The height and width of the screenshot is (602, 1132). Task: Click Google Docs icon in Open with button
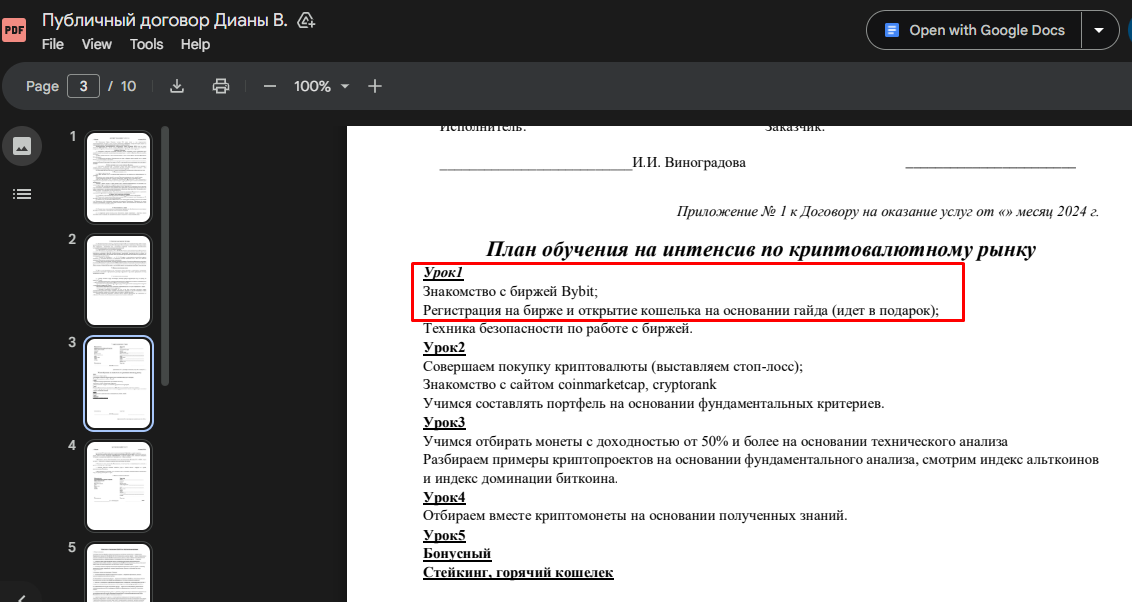coord(892,30)
